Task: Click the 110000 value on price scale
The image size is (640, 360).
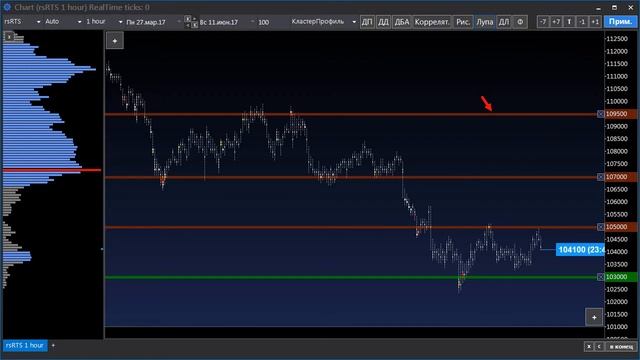Action: [x=617, y=101]
